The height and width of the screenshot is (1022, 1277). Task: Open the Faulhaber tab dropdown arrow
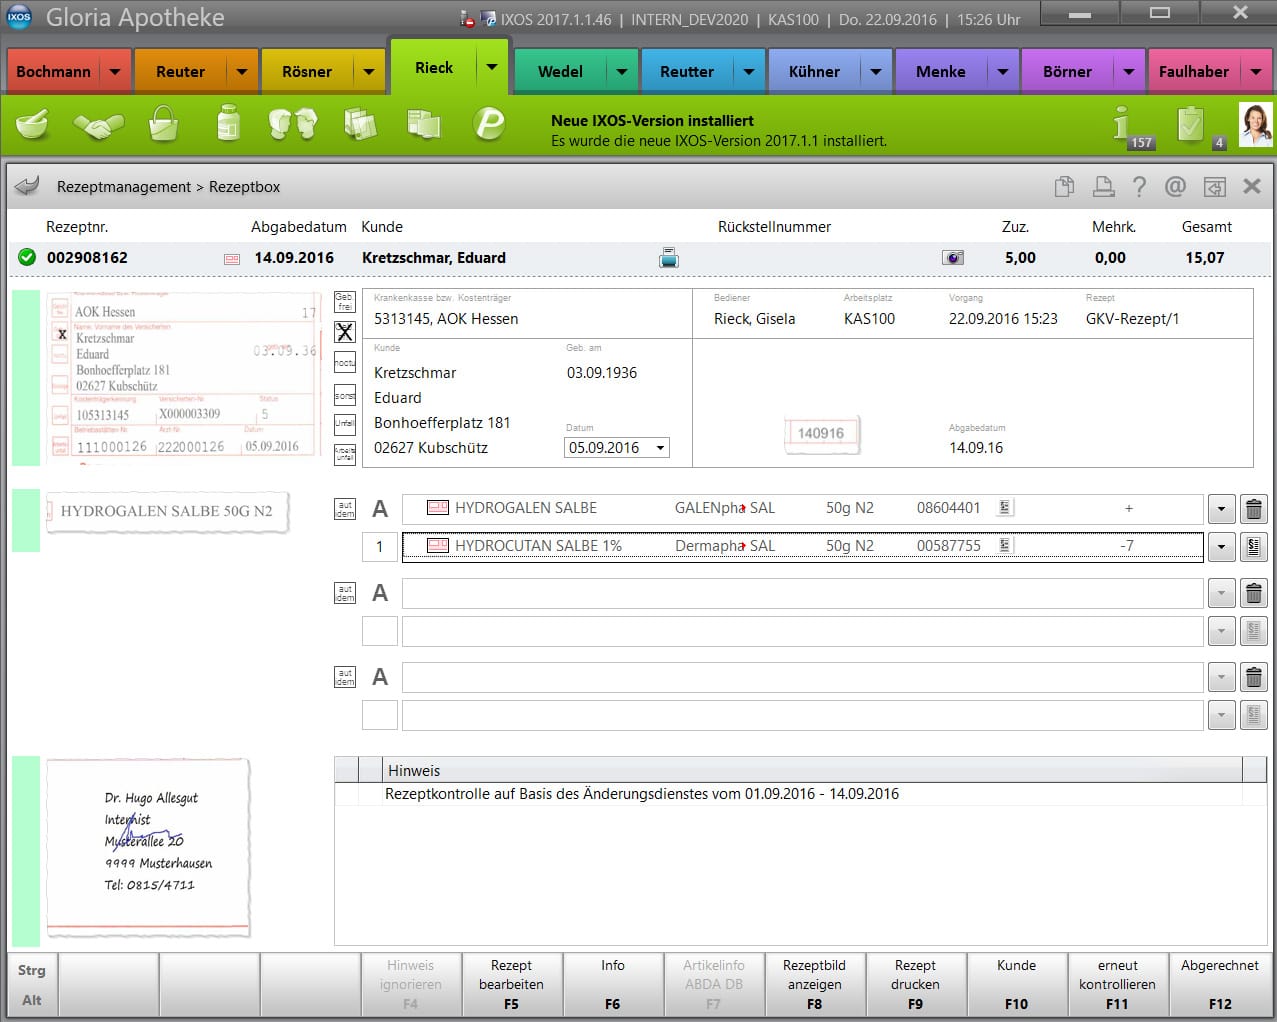click(1256, 72)
